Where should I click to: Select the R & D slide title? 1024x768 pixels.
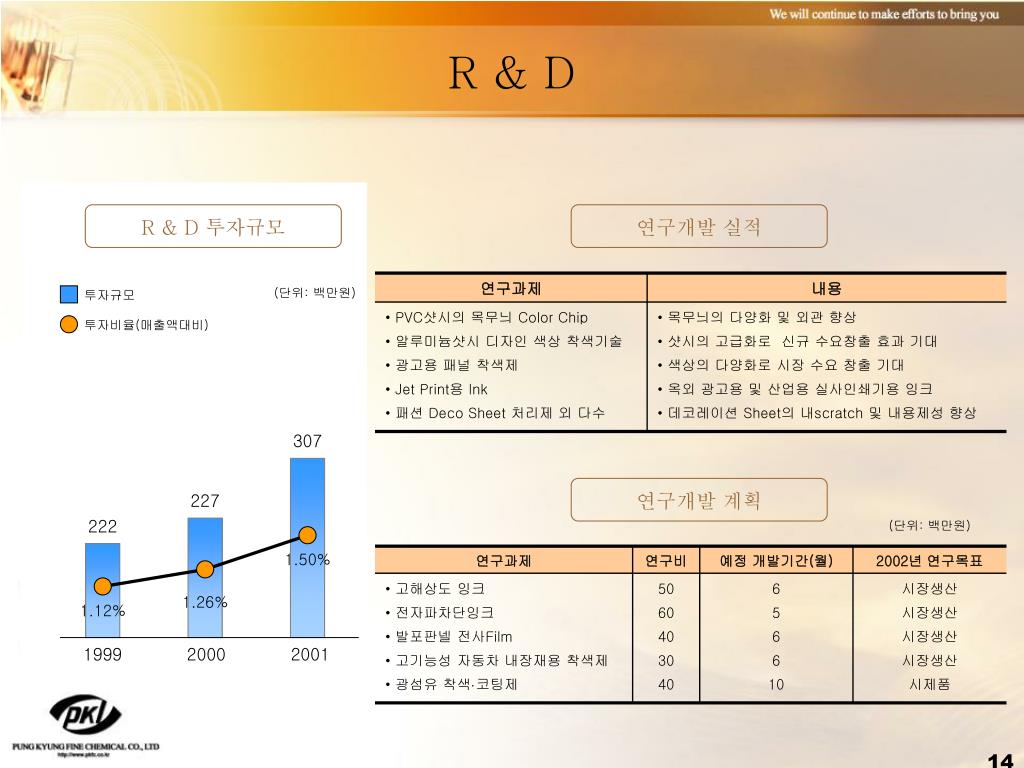[511, 72]
